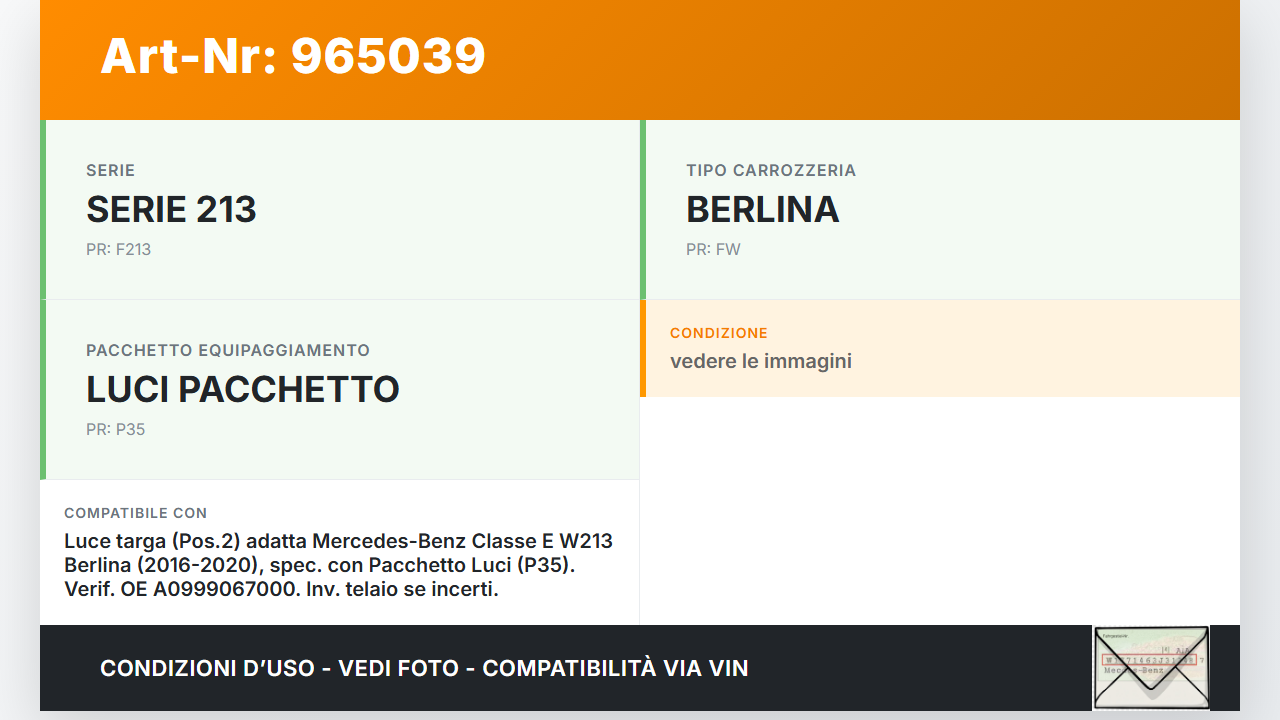Screen dimensions: 1280x720
Task: Click the CONDIZIONI D'USO footer text
Action: [207, 668]
